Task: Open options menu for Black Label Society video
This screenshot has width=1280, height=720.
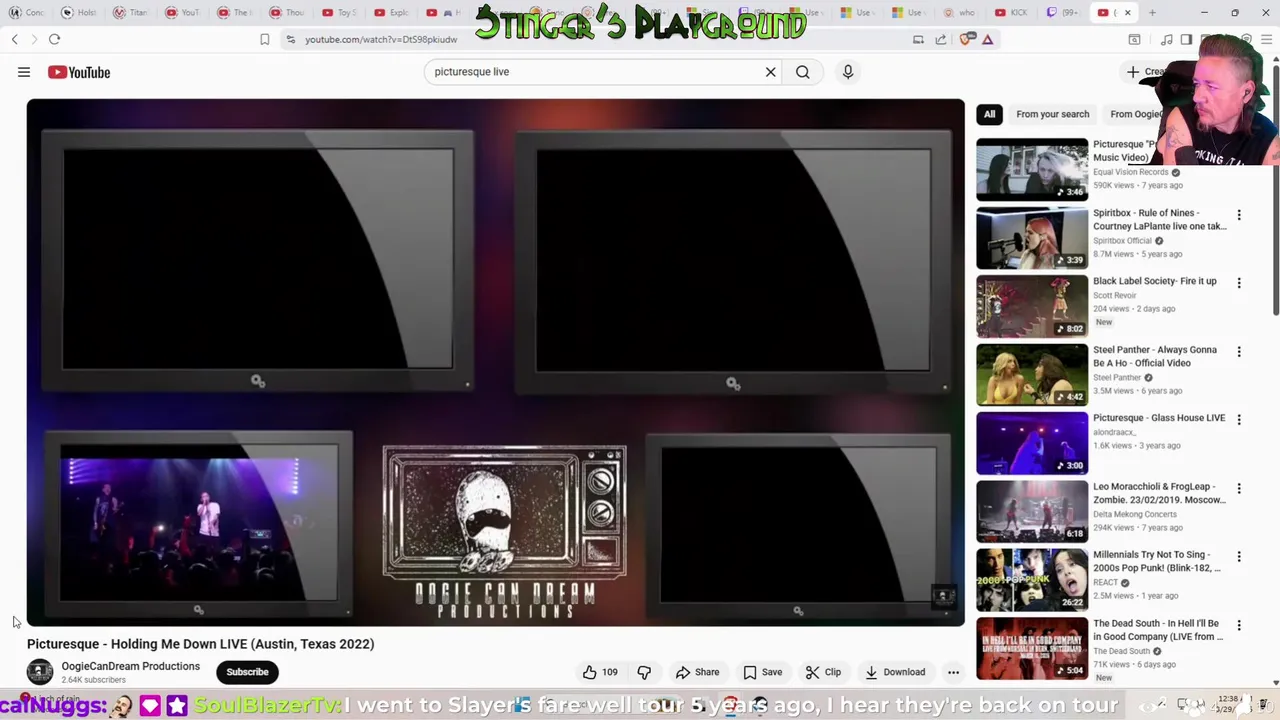Action: (1239, 283)
